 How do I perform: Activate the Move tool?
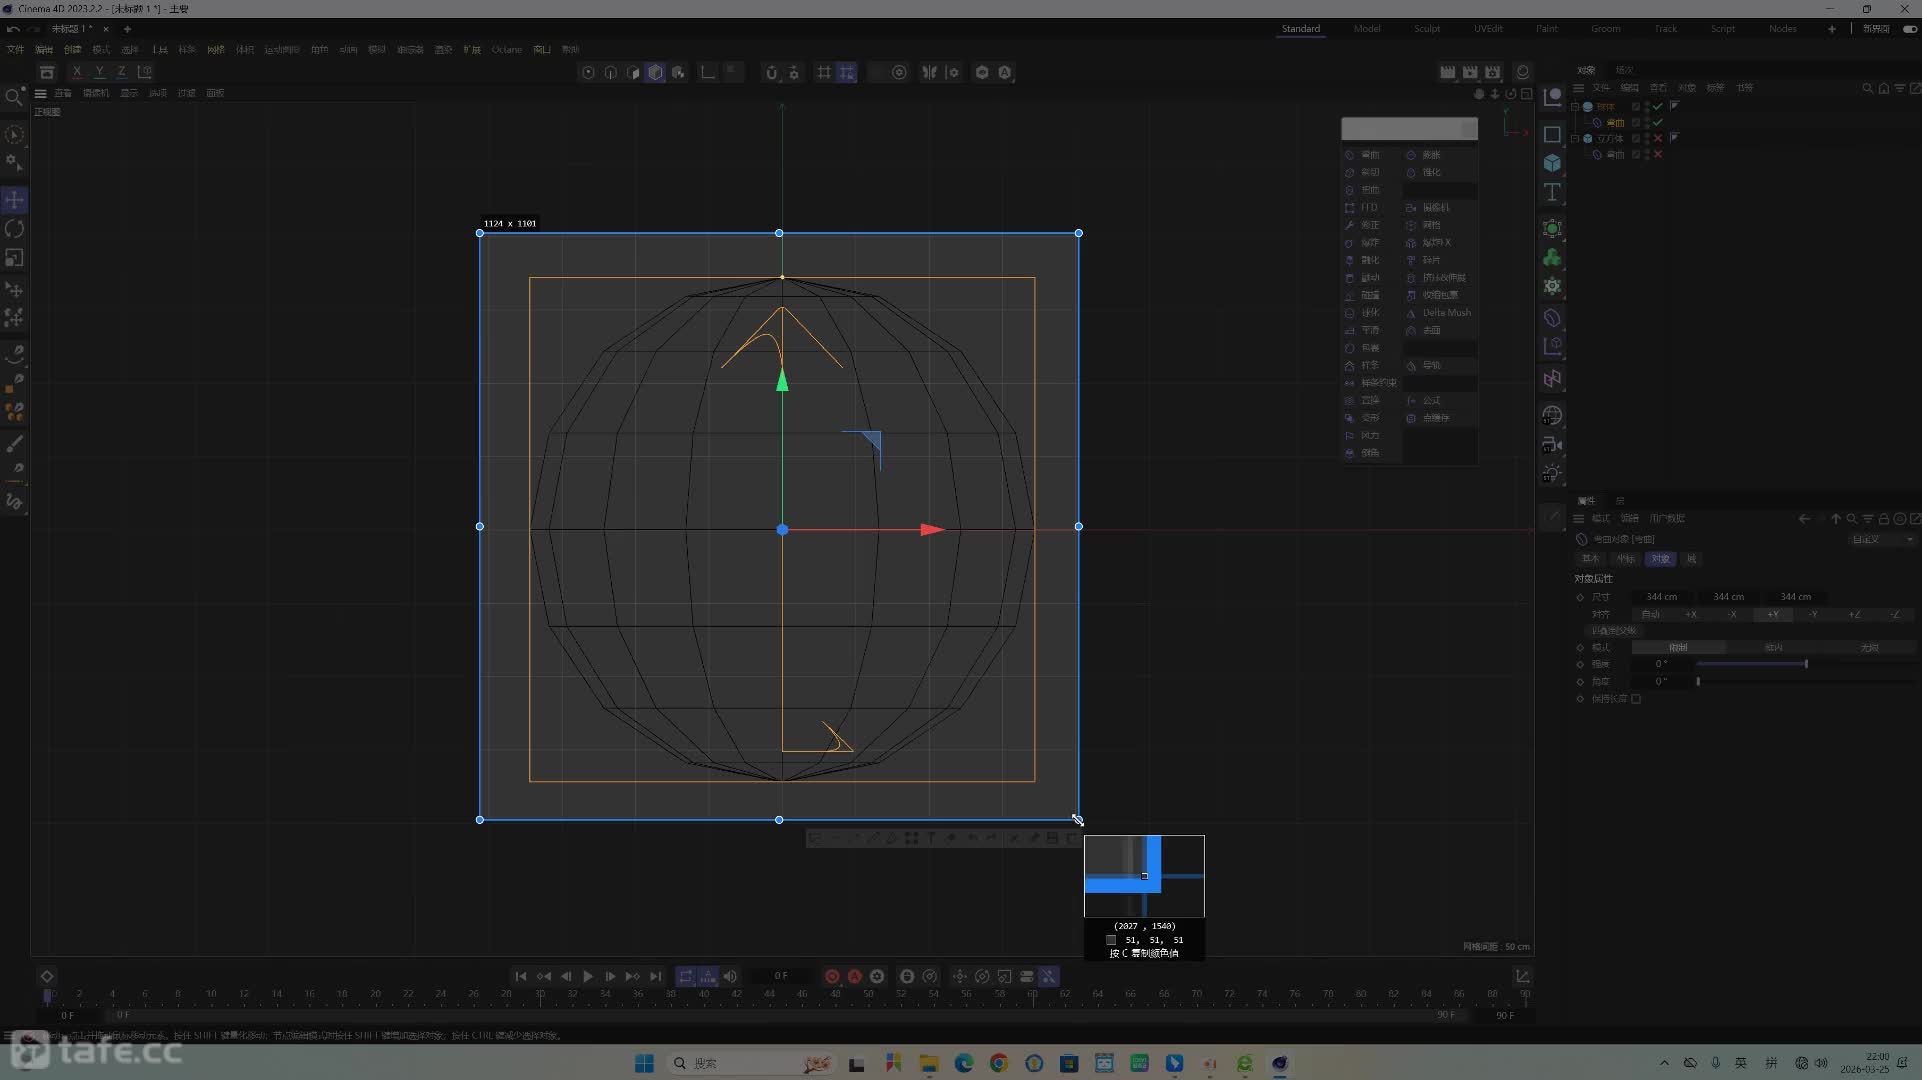14,200
